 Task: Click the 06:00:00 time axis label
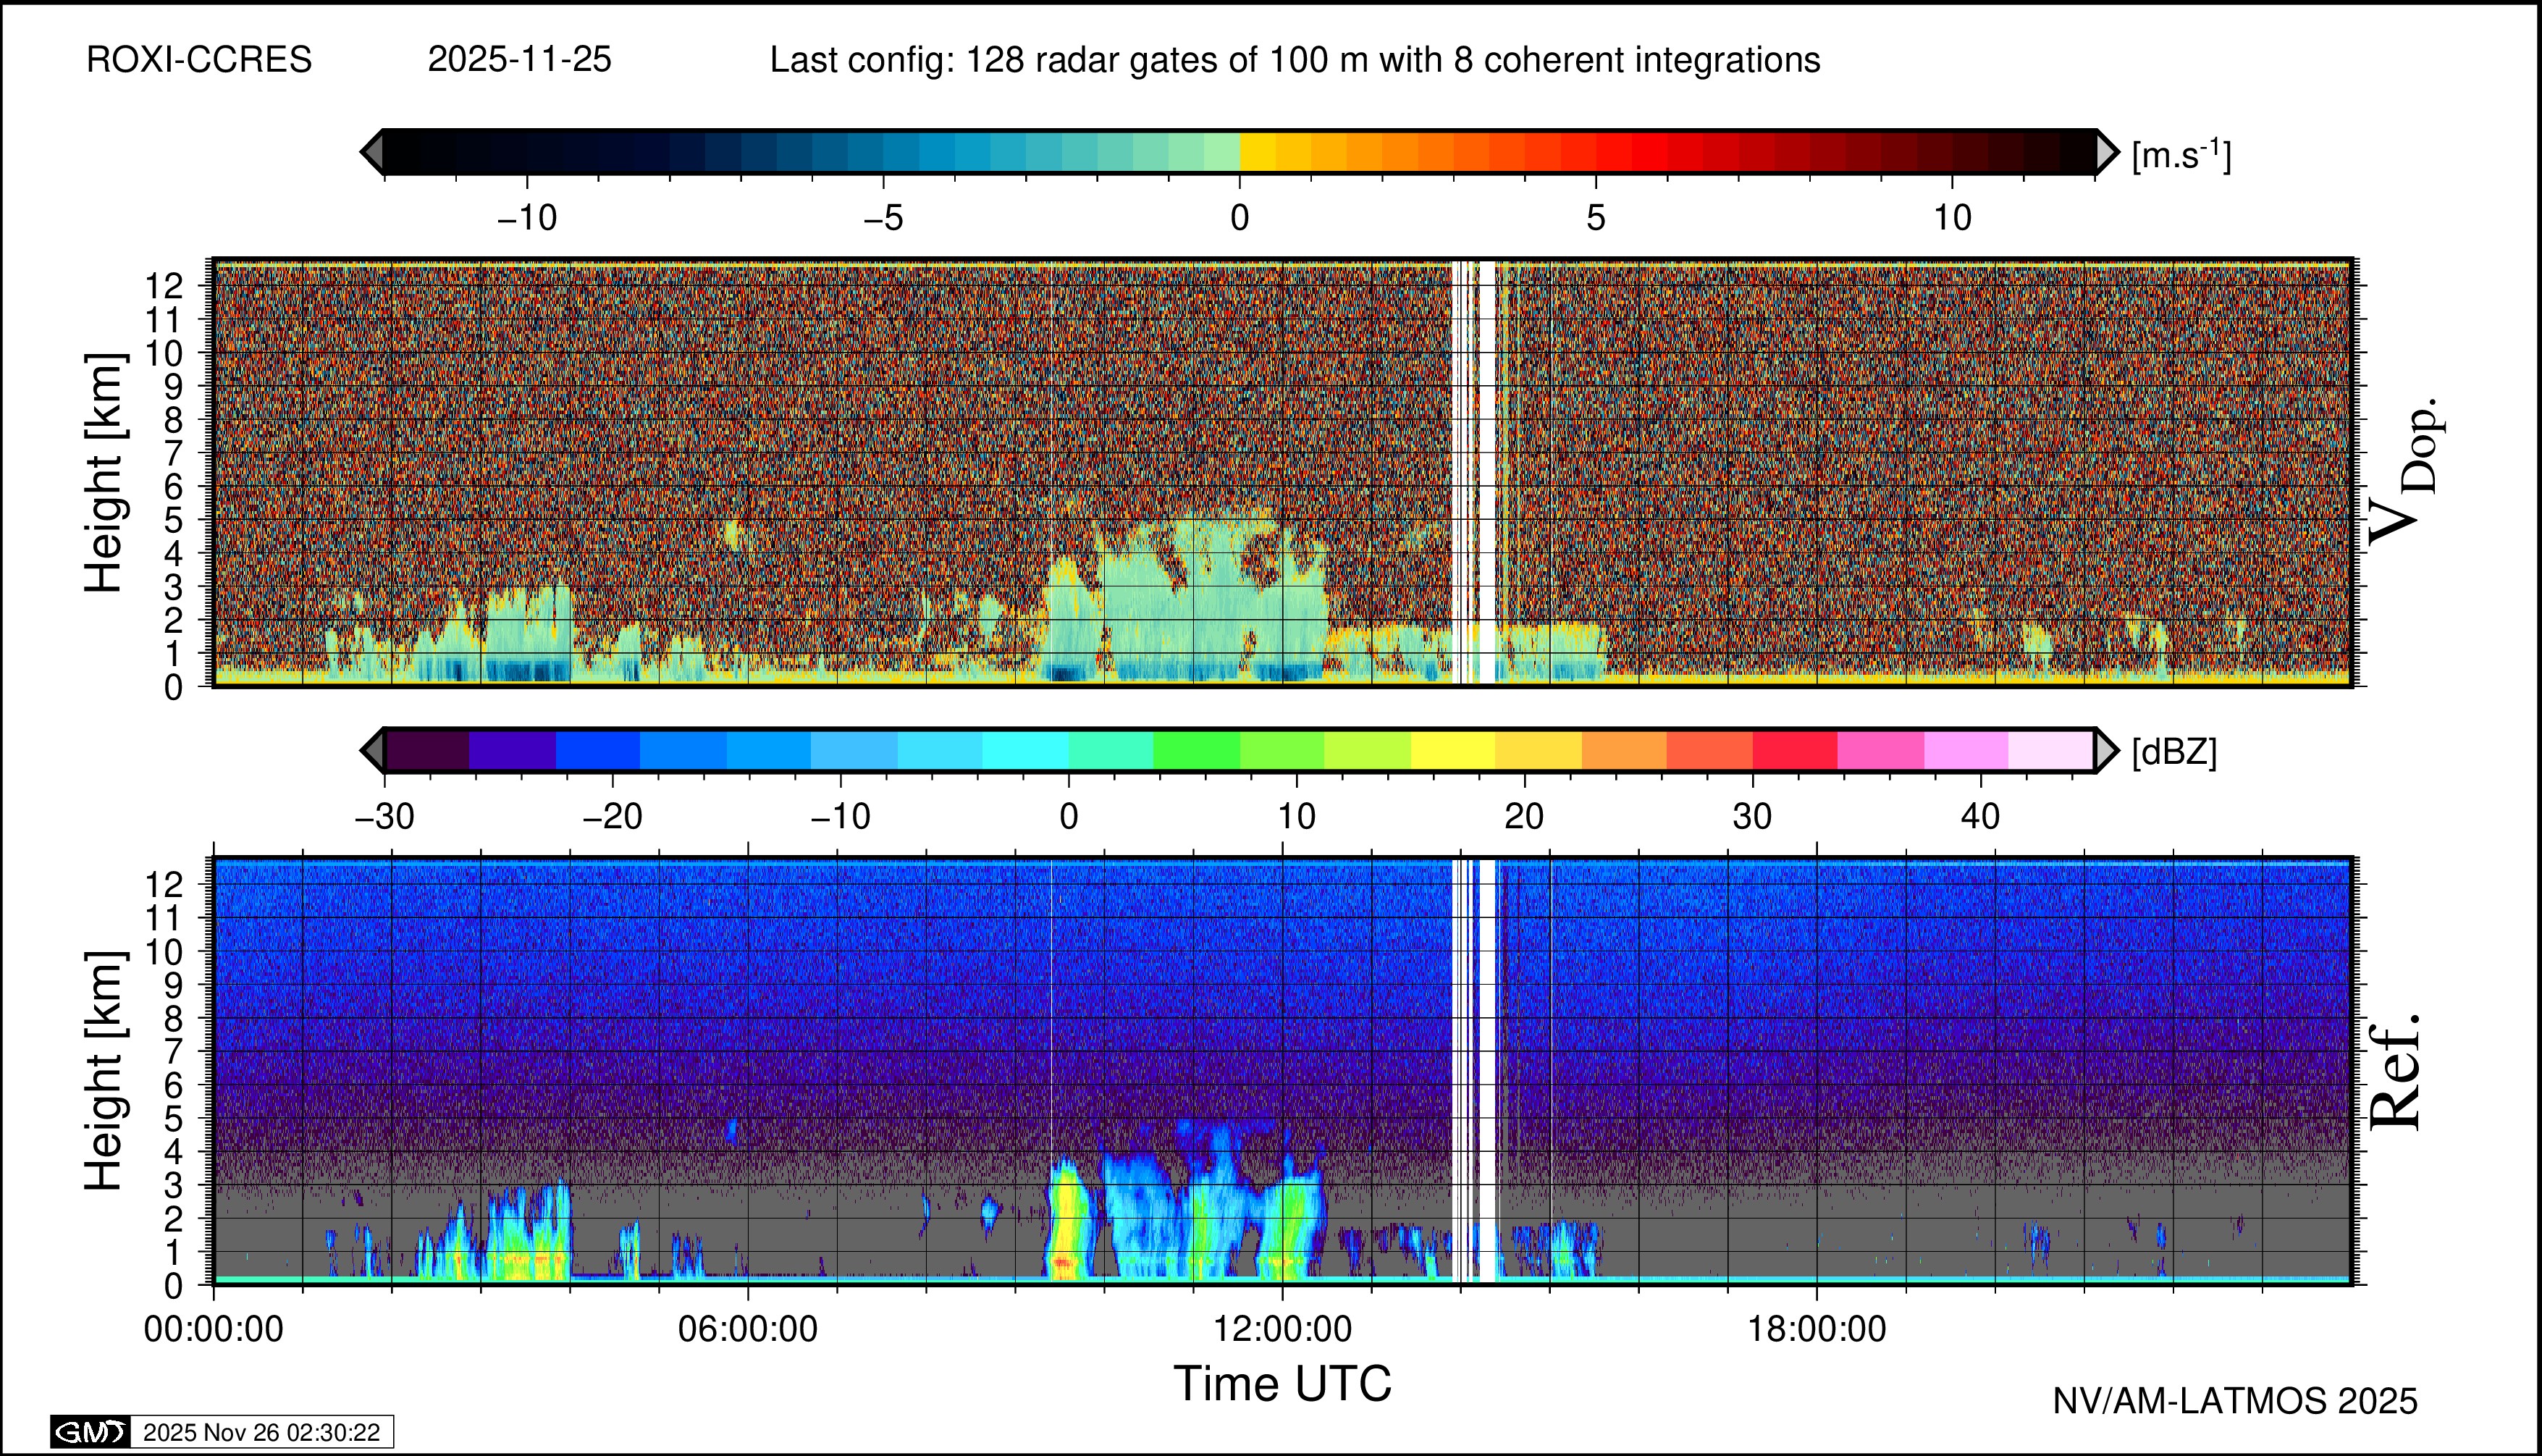(748, 1329)
